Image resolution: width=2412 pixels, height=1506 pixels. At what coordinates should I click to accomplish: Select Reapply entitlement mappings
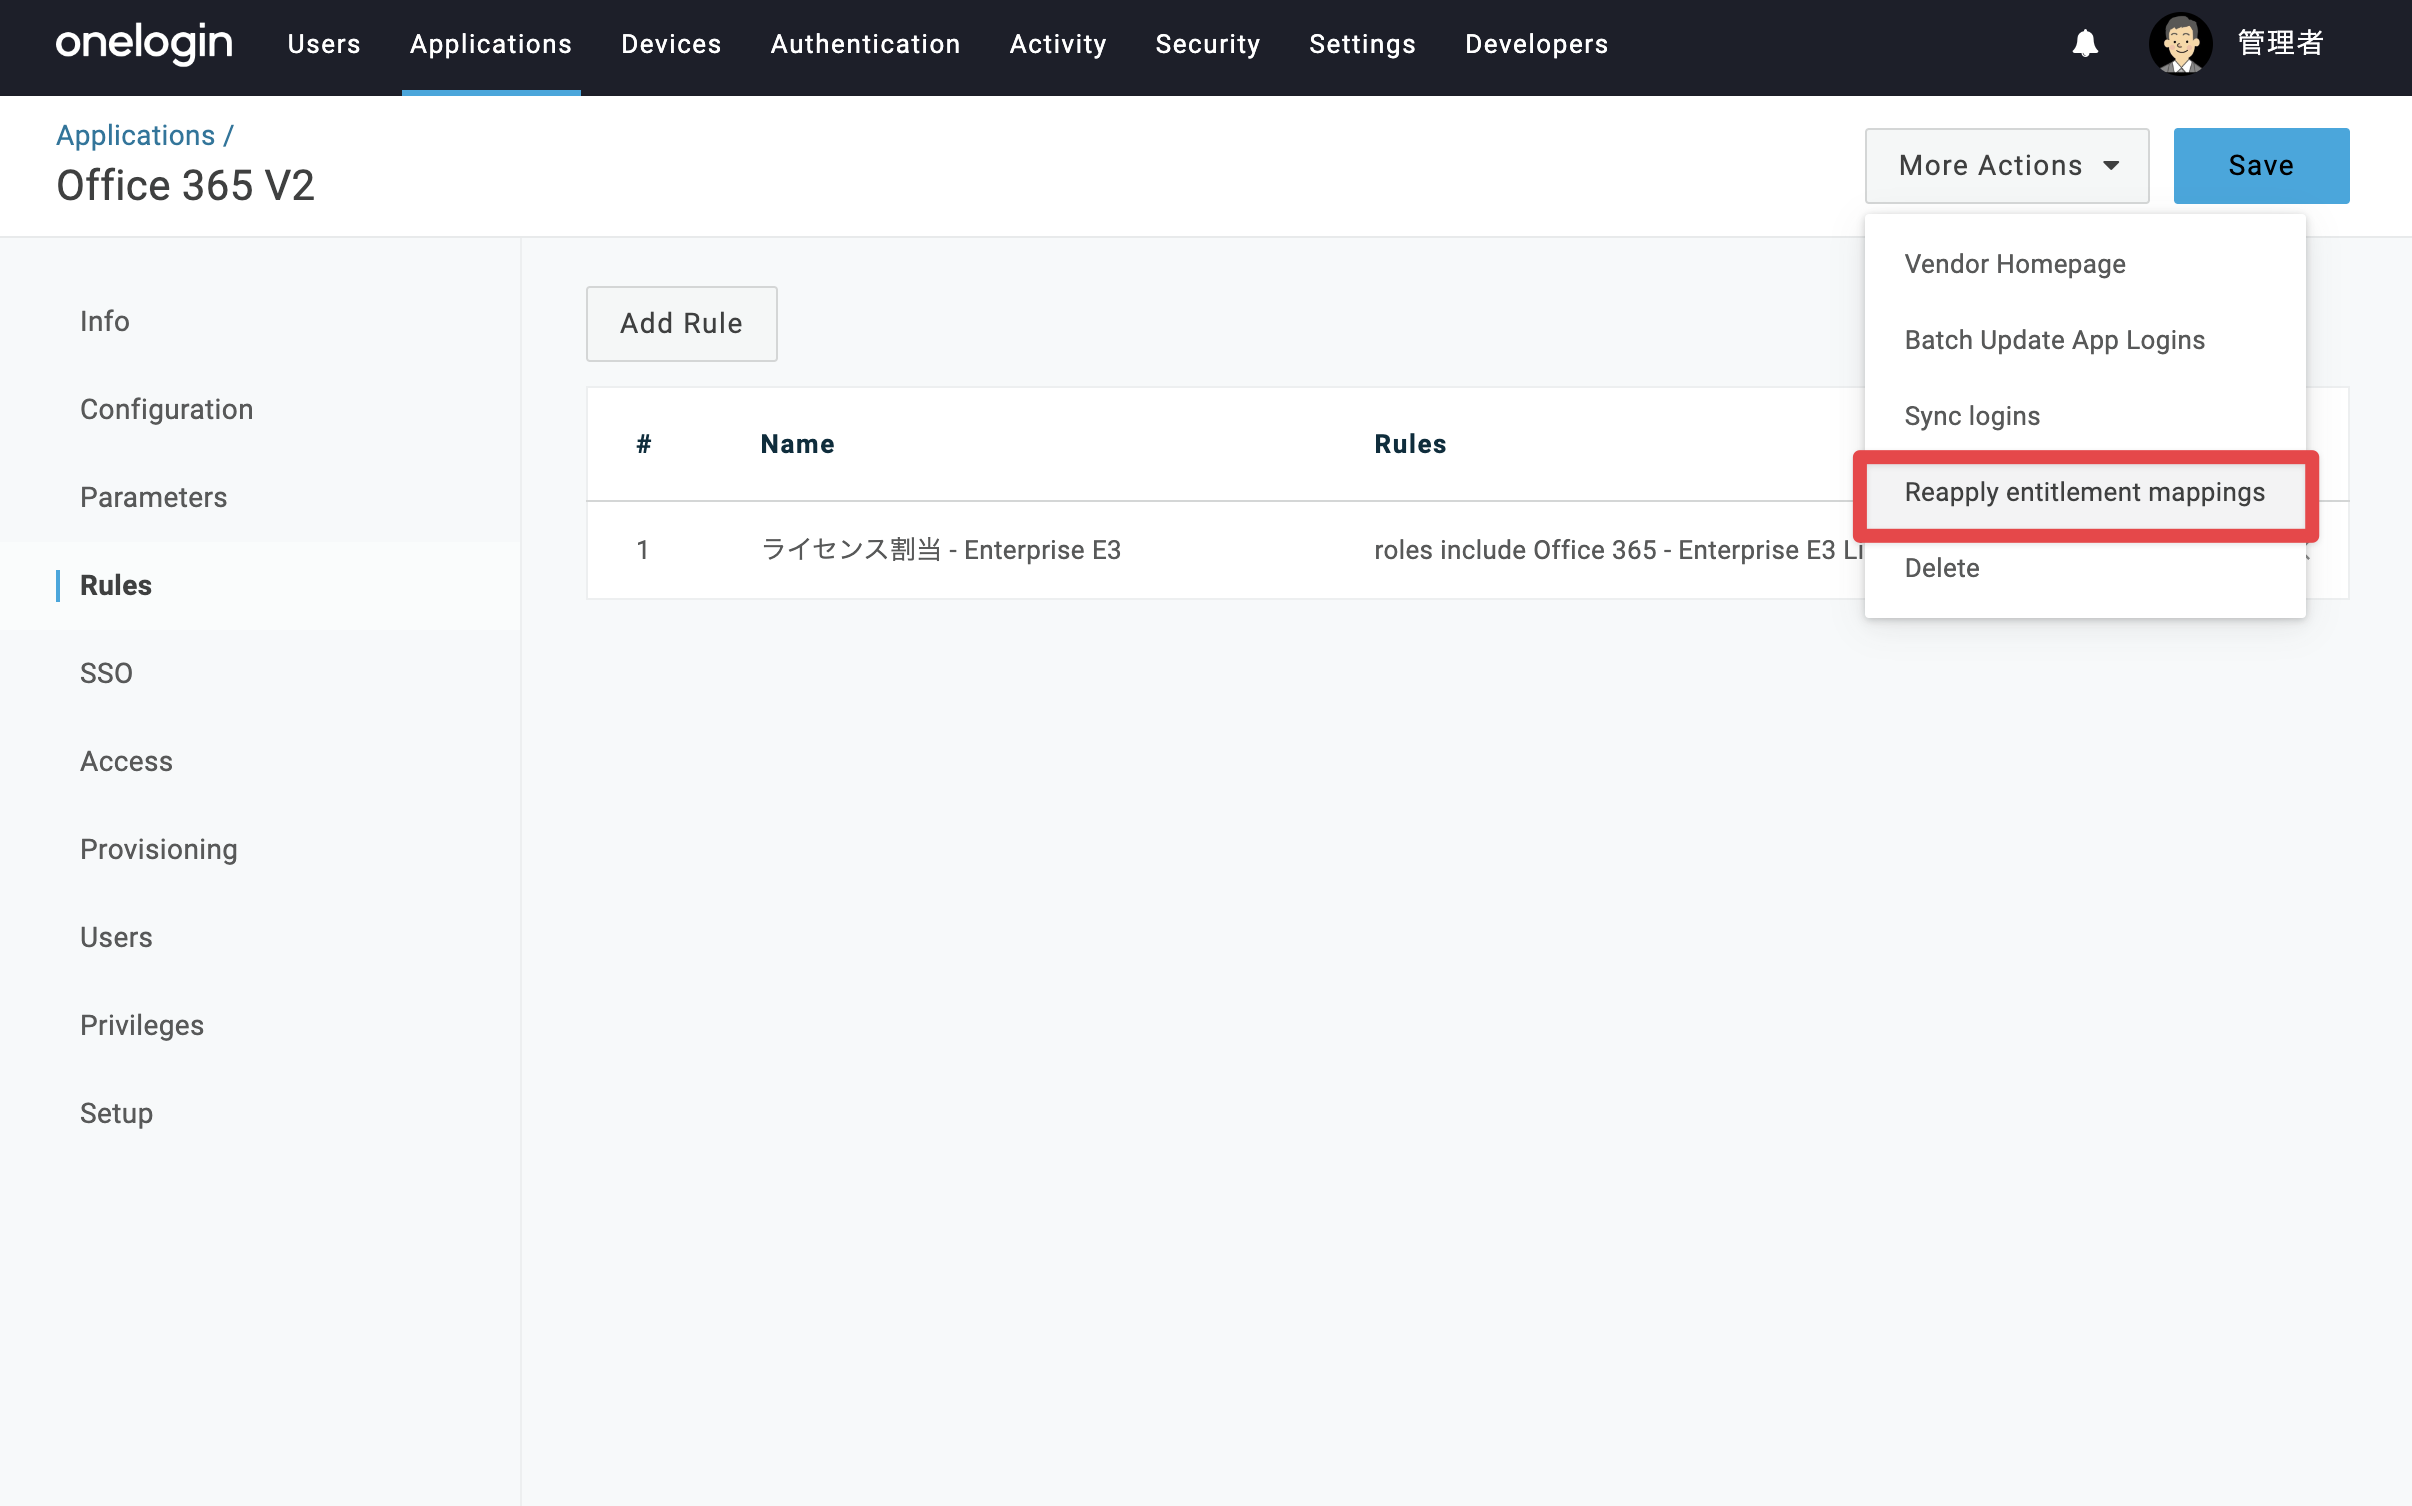[x=2085, y=492]
